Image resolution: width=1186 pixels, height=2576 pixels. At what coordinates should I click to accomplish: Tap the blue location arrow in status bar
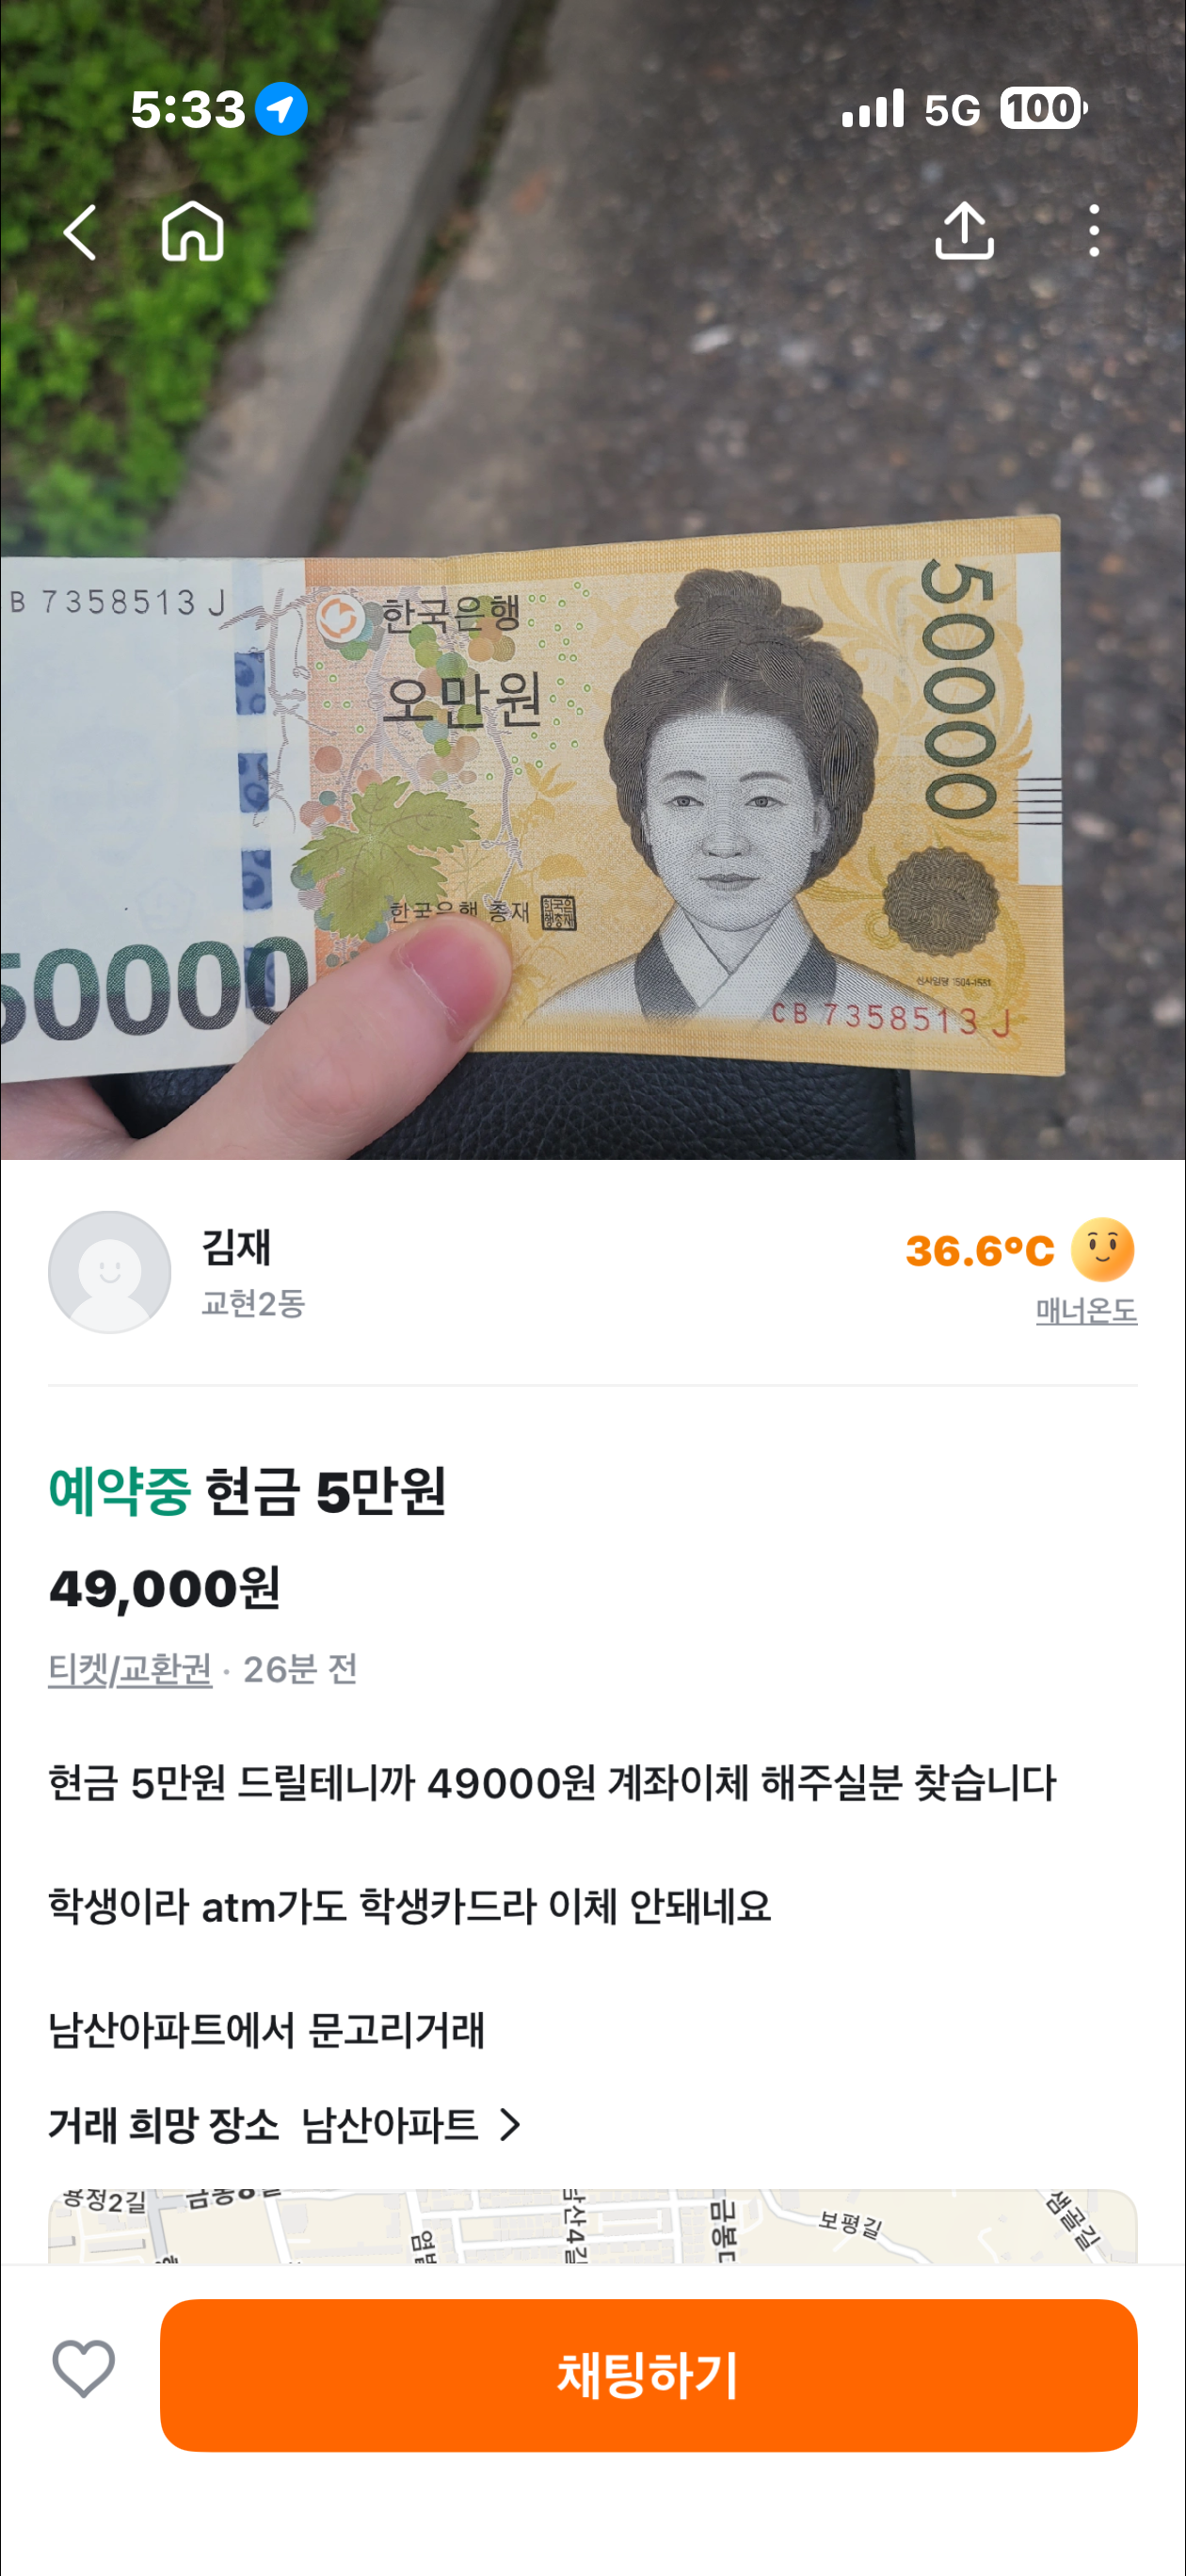(x=281, y=108)
